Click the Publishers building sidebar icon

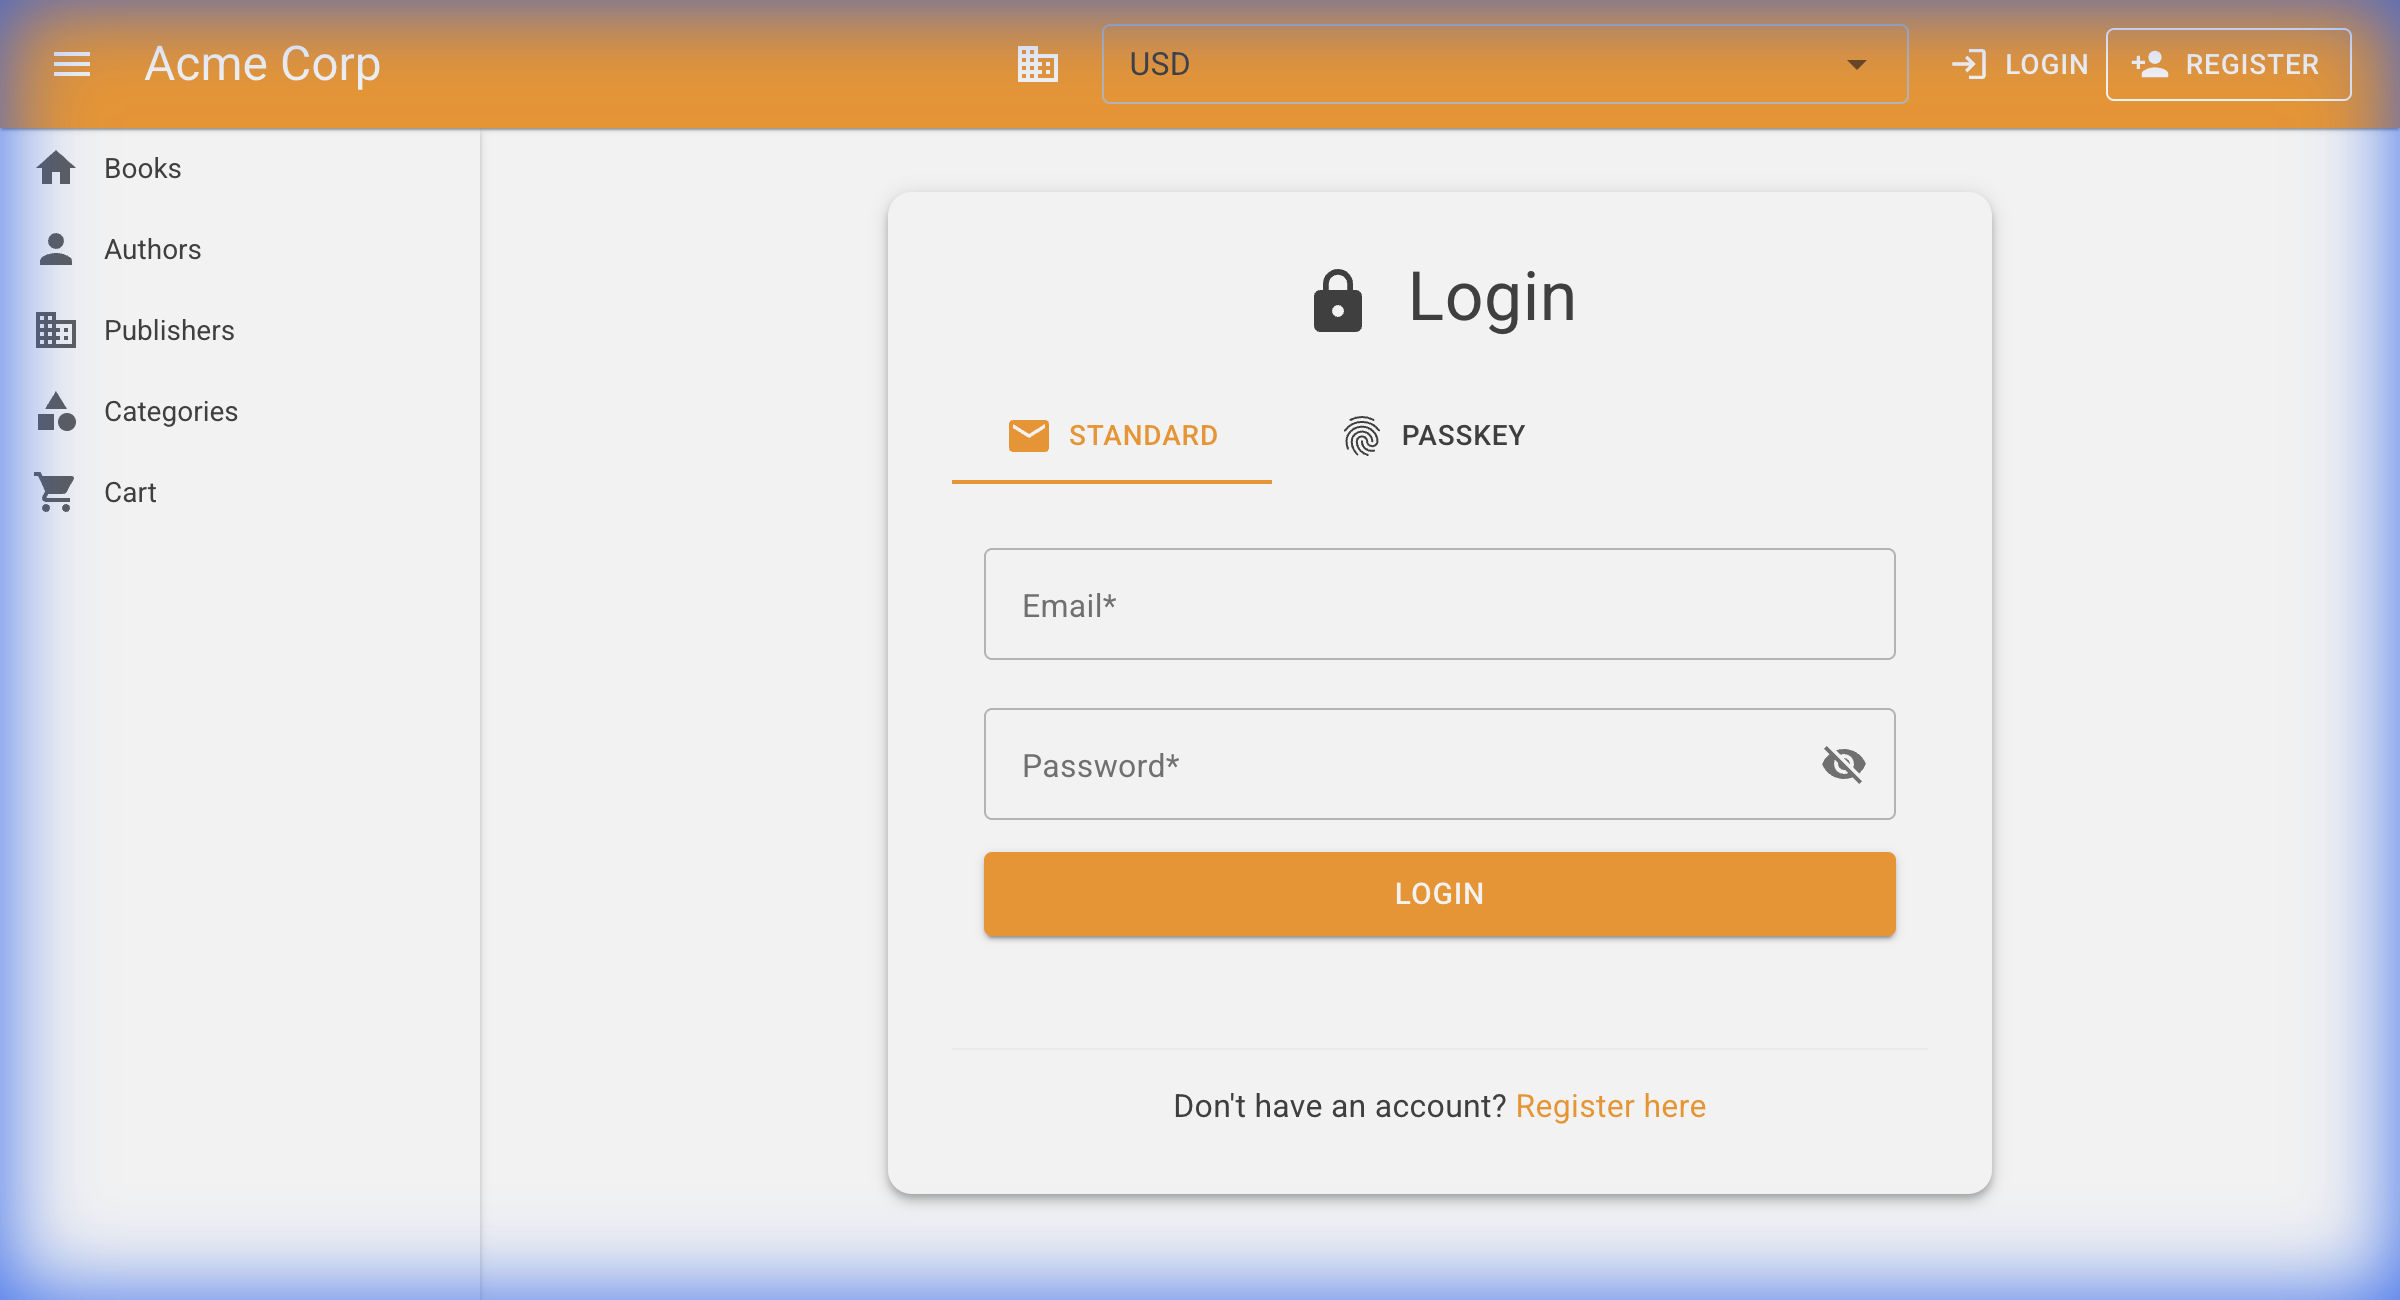(56, 330)
